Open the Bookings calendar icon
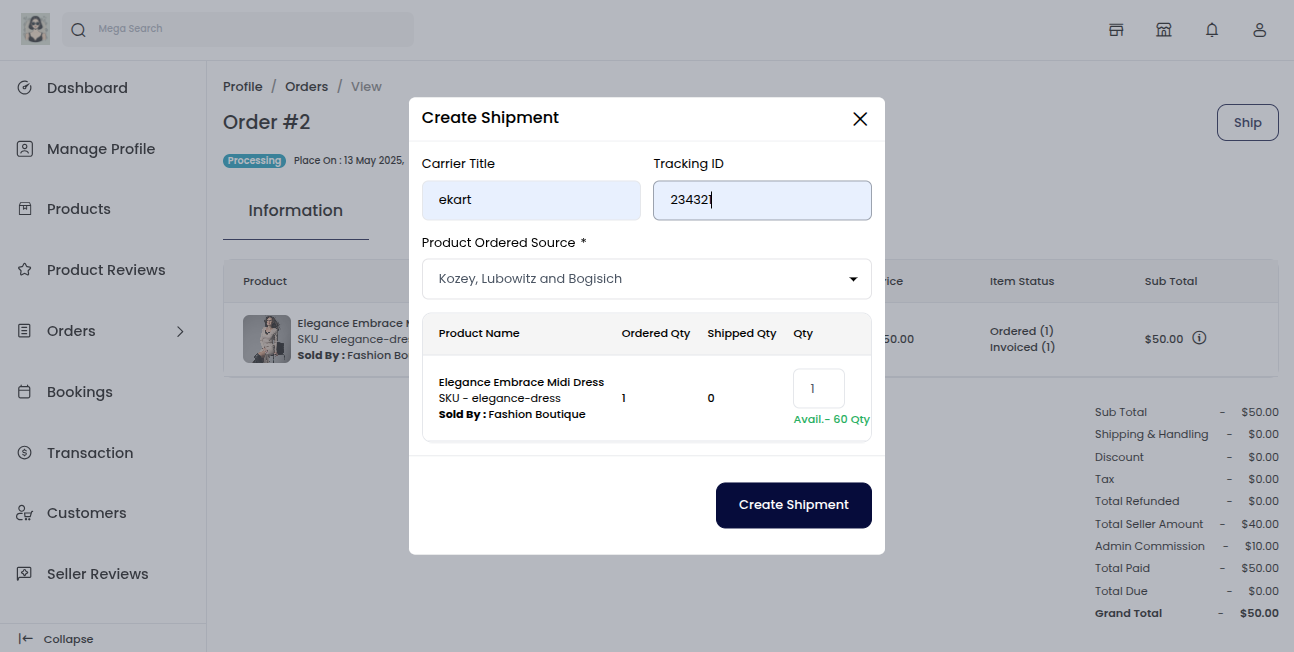 click(24, 392)
